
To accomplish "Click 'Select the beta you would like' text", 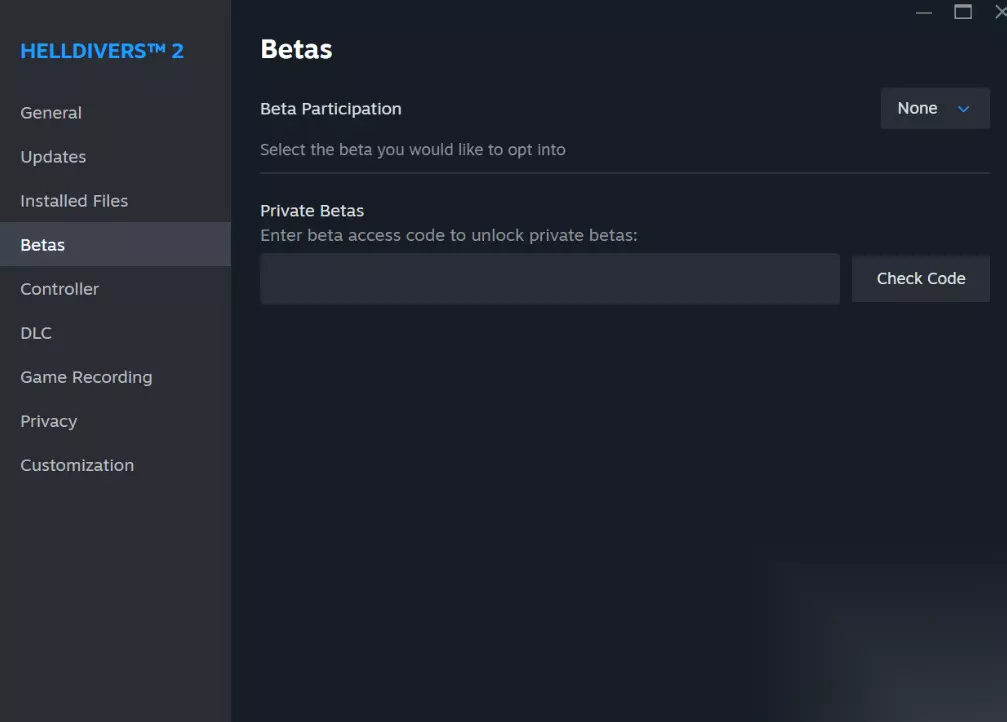I will click(413, 150).
